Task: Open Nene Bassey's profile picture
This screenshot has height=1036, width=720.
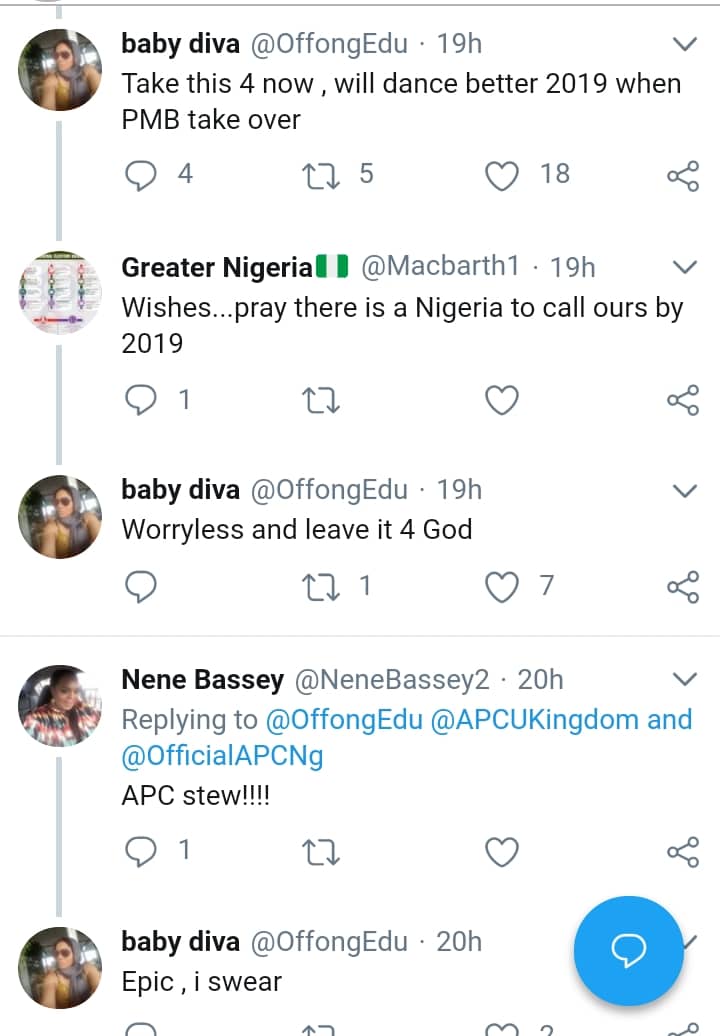Action: 61,707
